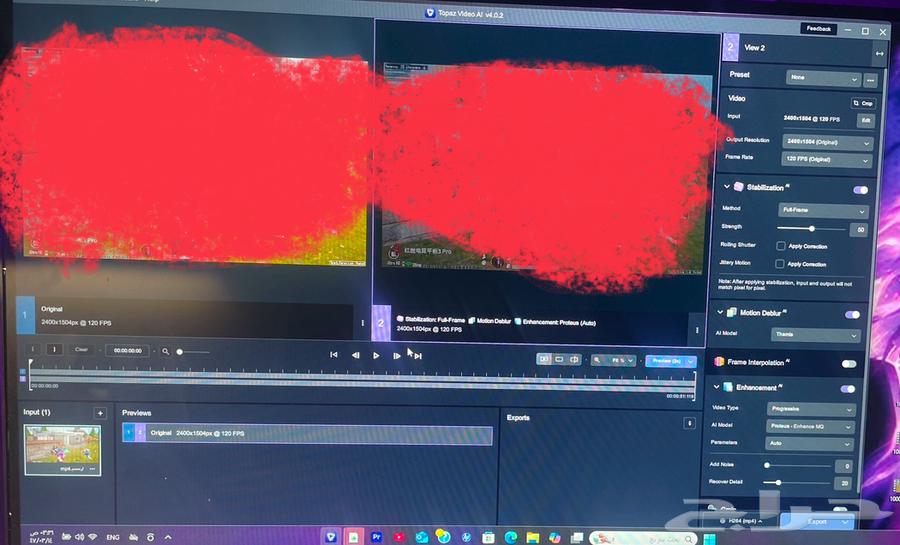Screen dimensions: 900x545
Task: Jump to the first frame of the video
Action: pos(334,355)
